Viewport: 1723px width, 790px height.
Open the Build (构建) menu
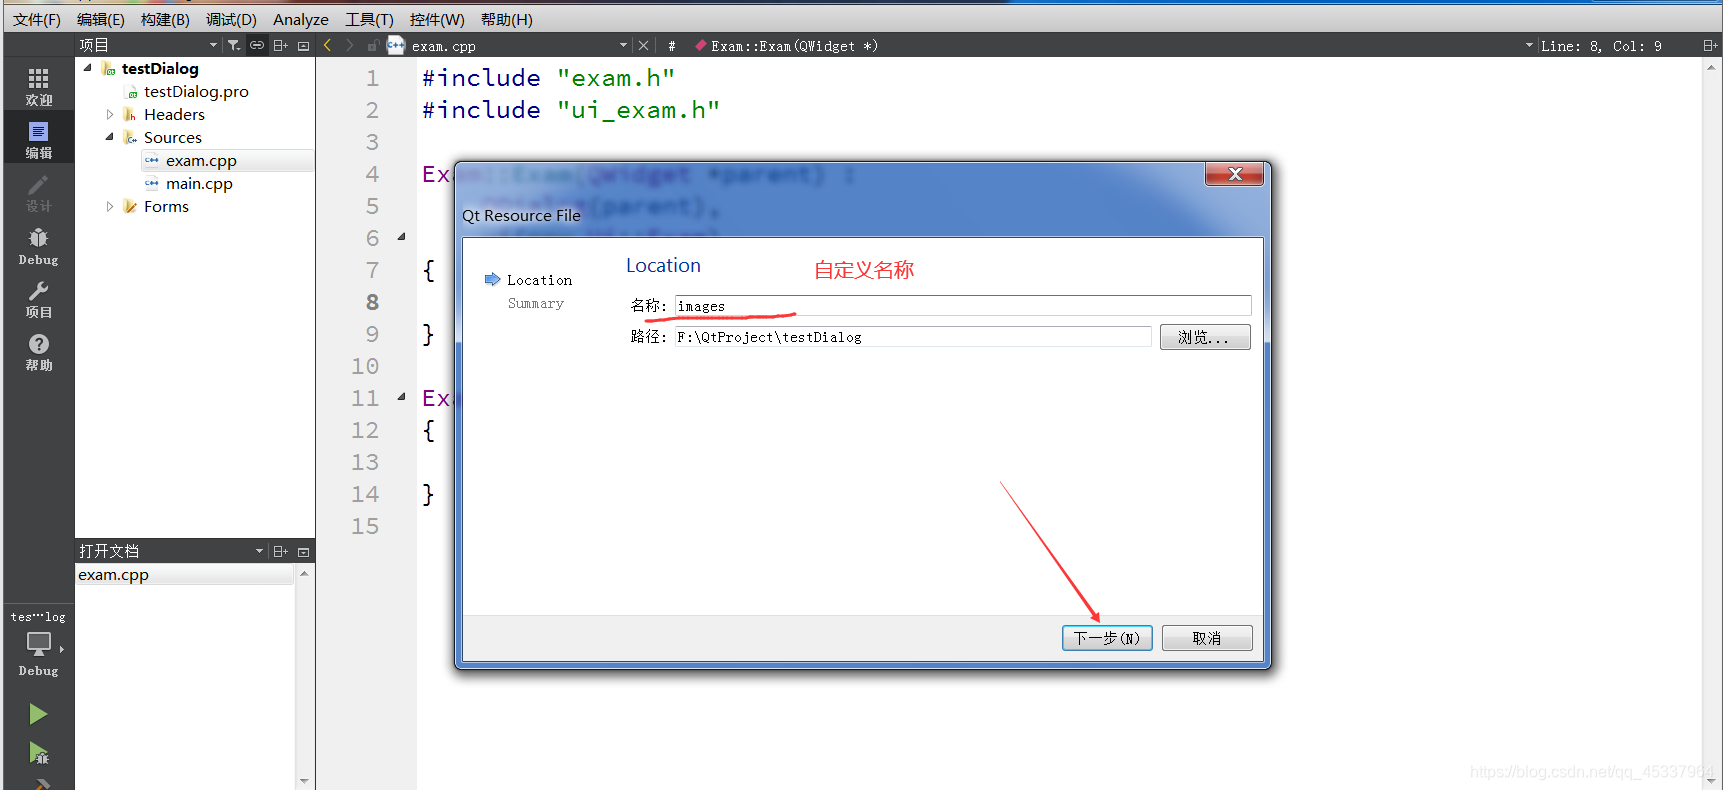[165, 19]
